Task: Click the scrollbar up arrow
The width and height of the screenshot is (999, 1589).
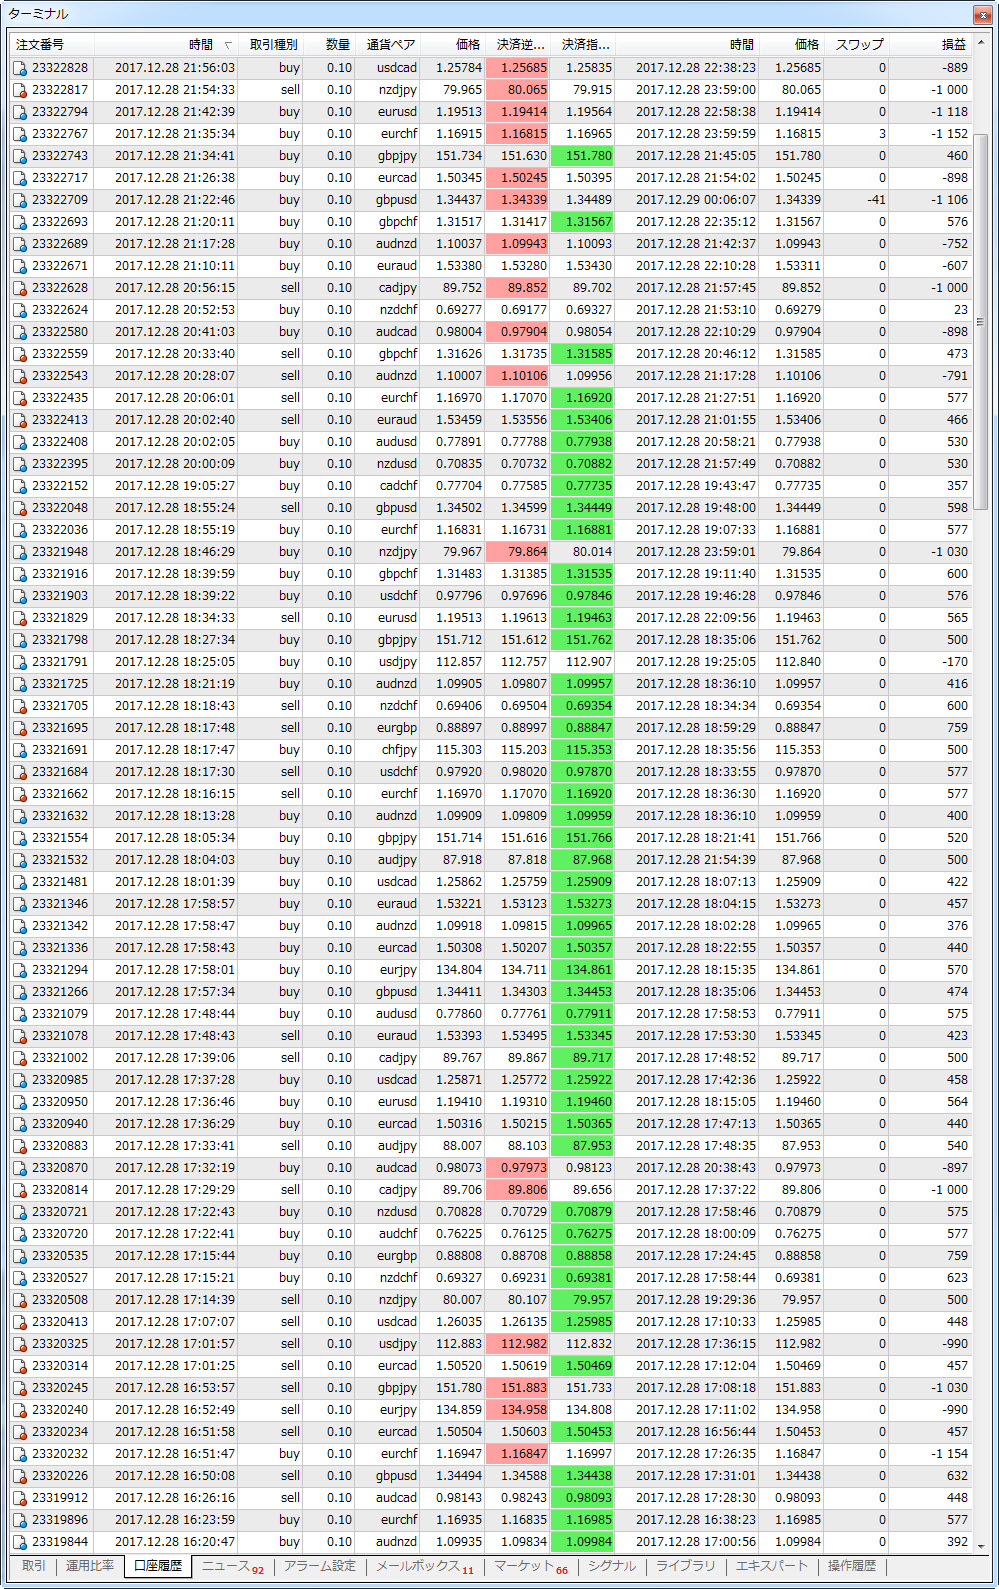Action: (x=981, y=44)
